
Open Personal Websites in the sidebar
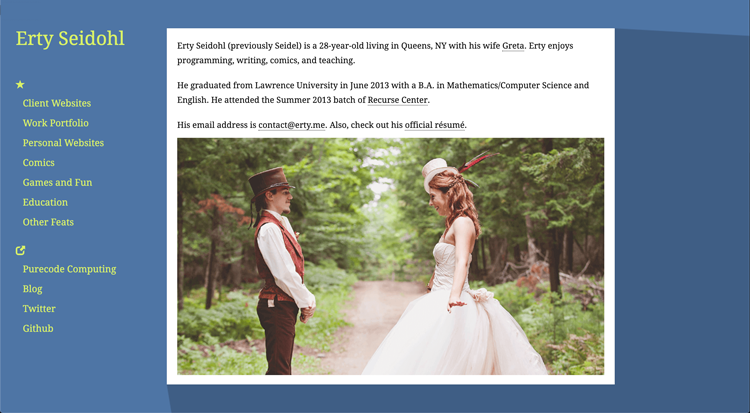point(63,143)
